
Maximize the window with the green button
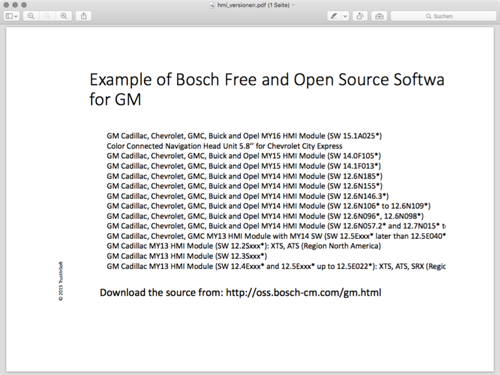coord(24,5)
